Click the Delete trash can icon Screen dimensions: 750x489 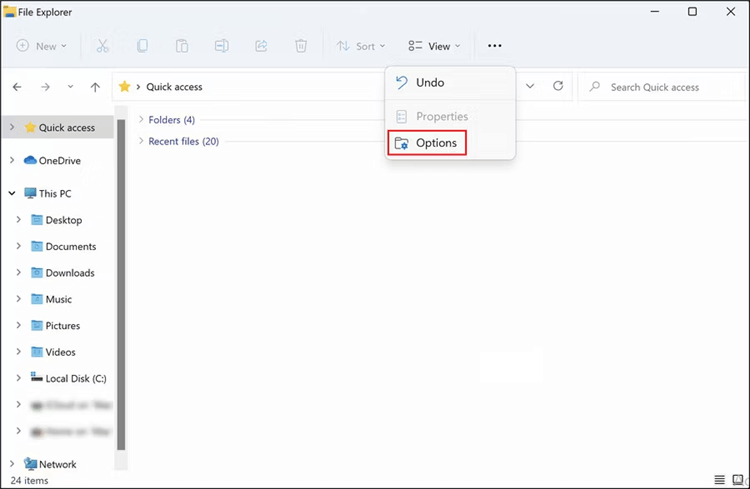(x=301, y=46)
